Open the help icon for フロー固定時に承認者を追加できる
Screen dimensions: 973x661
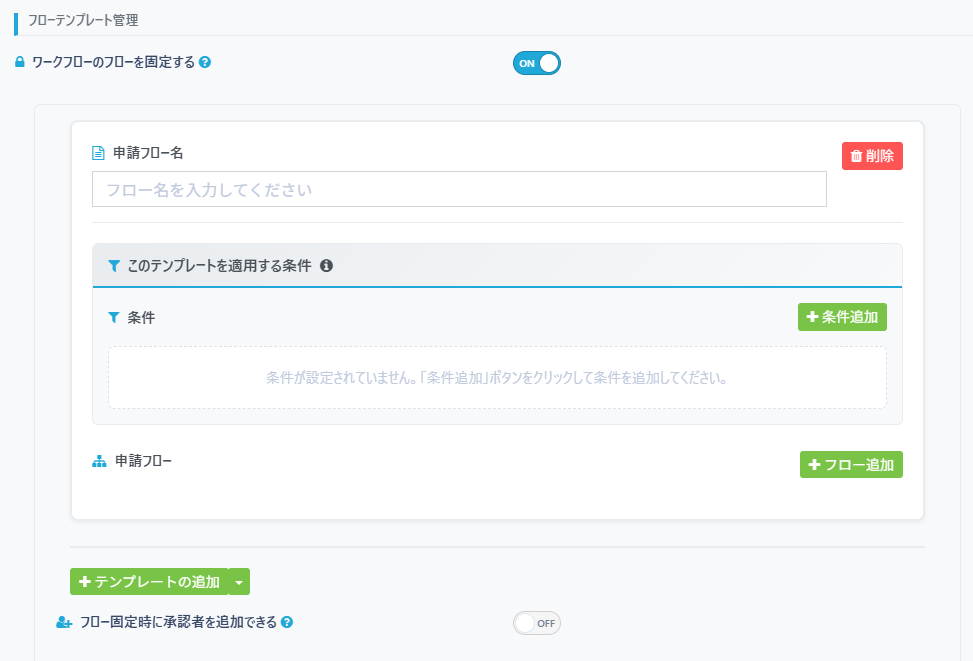[287, 622]
